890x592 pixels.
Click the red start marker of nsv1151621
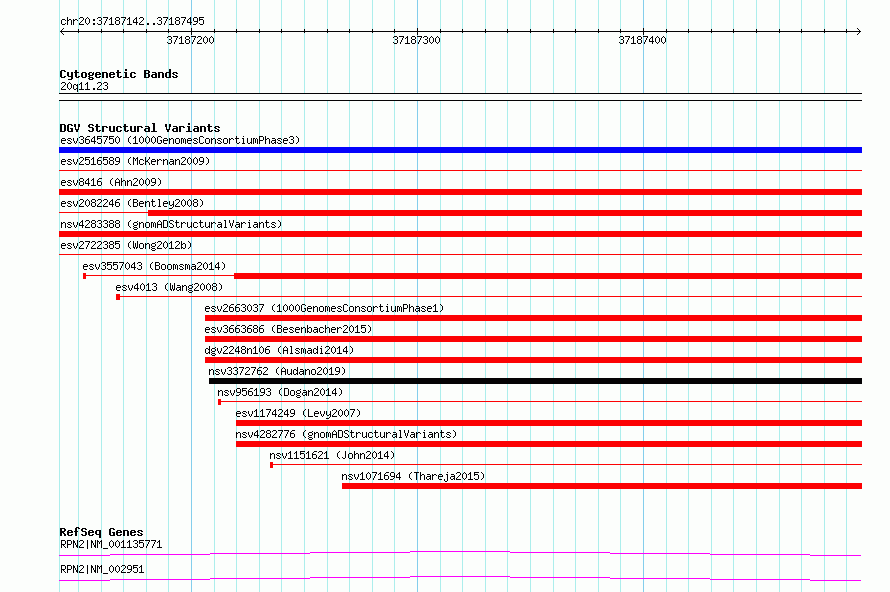pos(271,465)
